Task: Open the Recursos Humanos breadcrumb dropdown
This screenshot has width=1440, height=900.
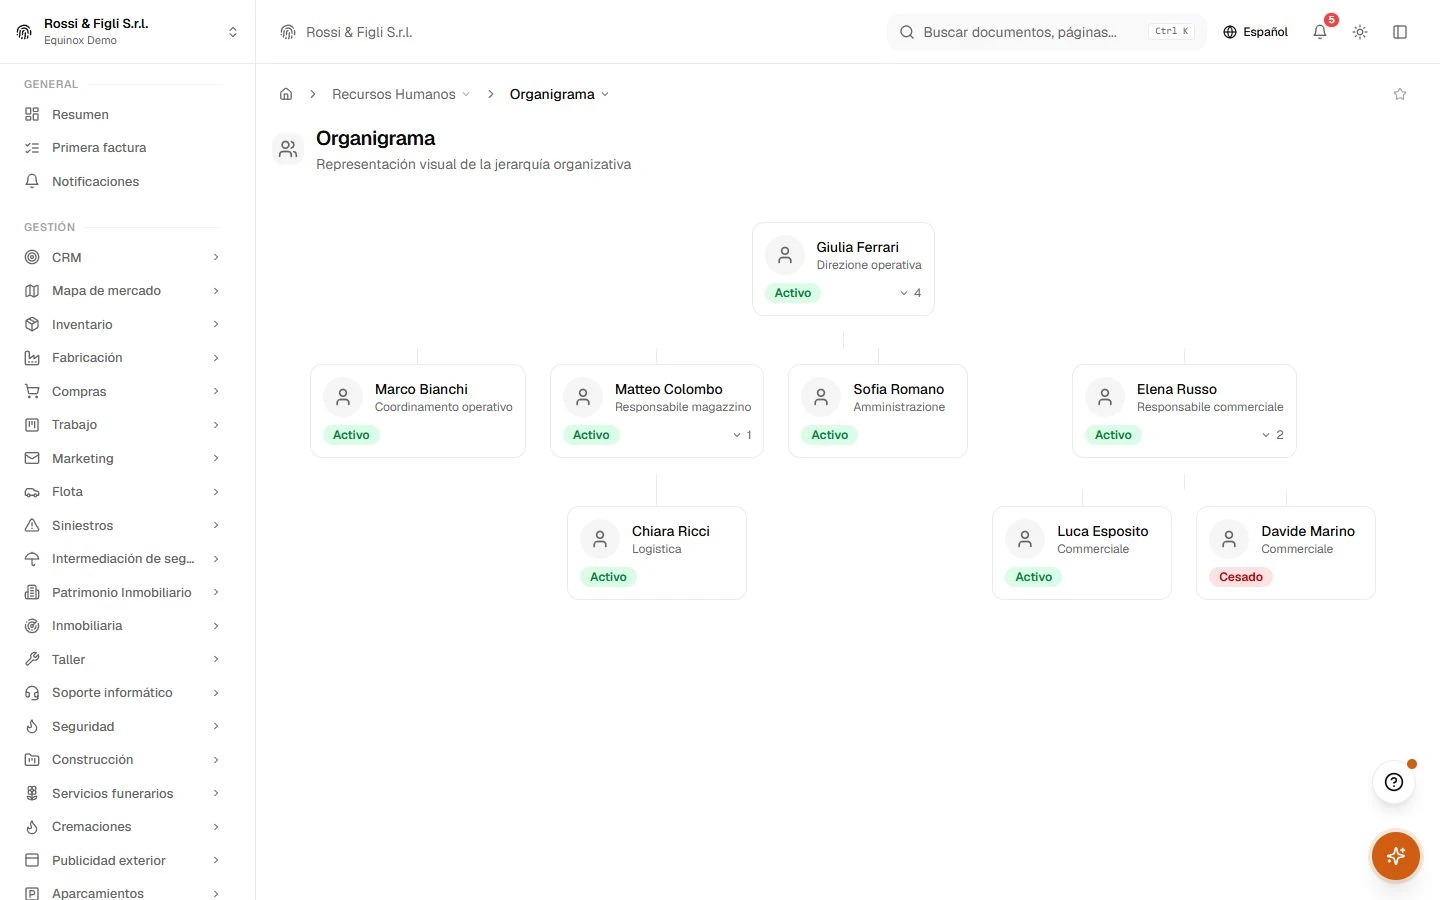Action: point(401,94)
